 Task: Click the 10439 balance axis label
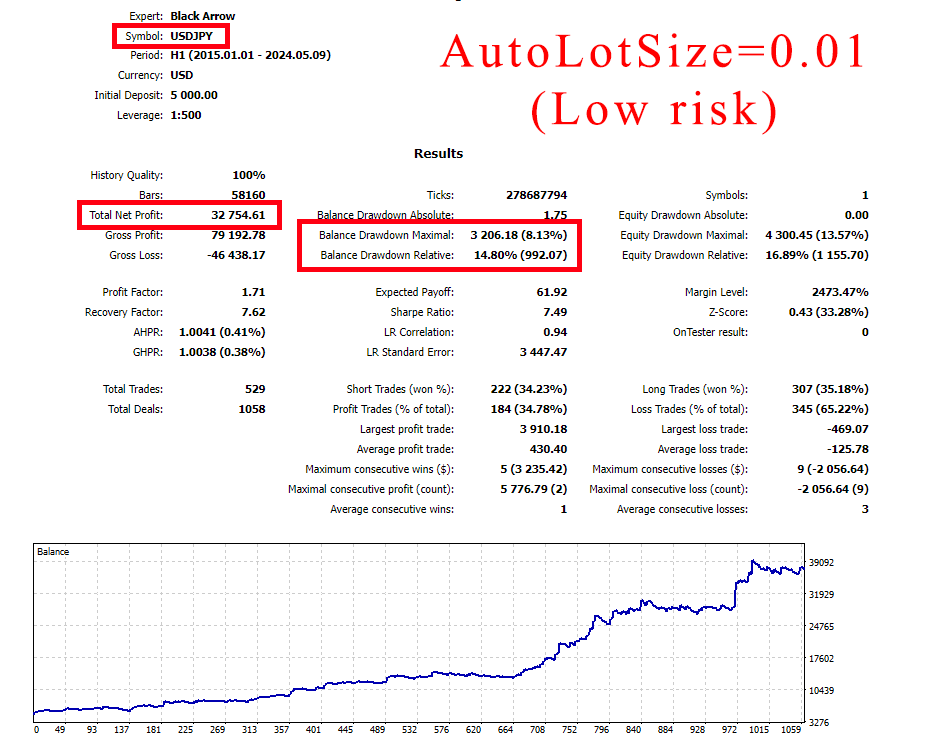point(821,690)
